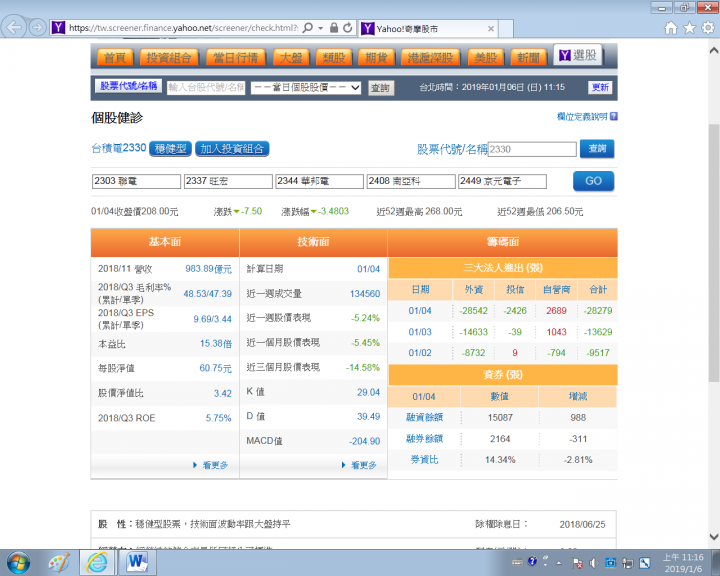Click 看更多 under 技術面
The height and width of the screenshot is (576, 720).
click(x=364, y=465)
